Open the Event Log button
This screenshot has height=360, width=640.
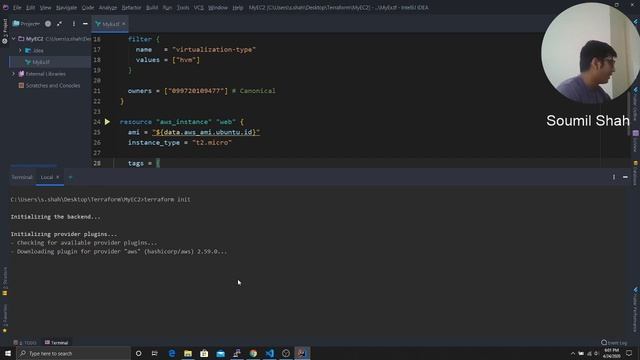pyautogui.click(x=614, y=342)
